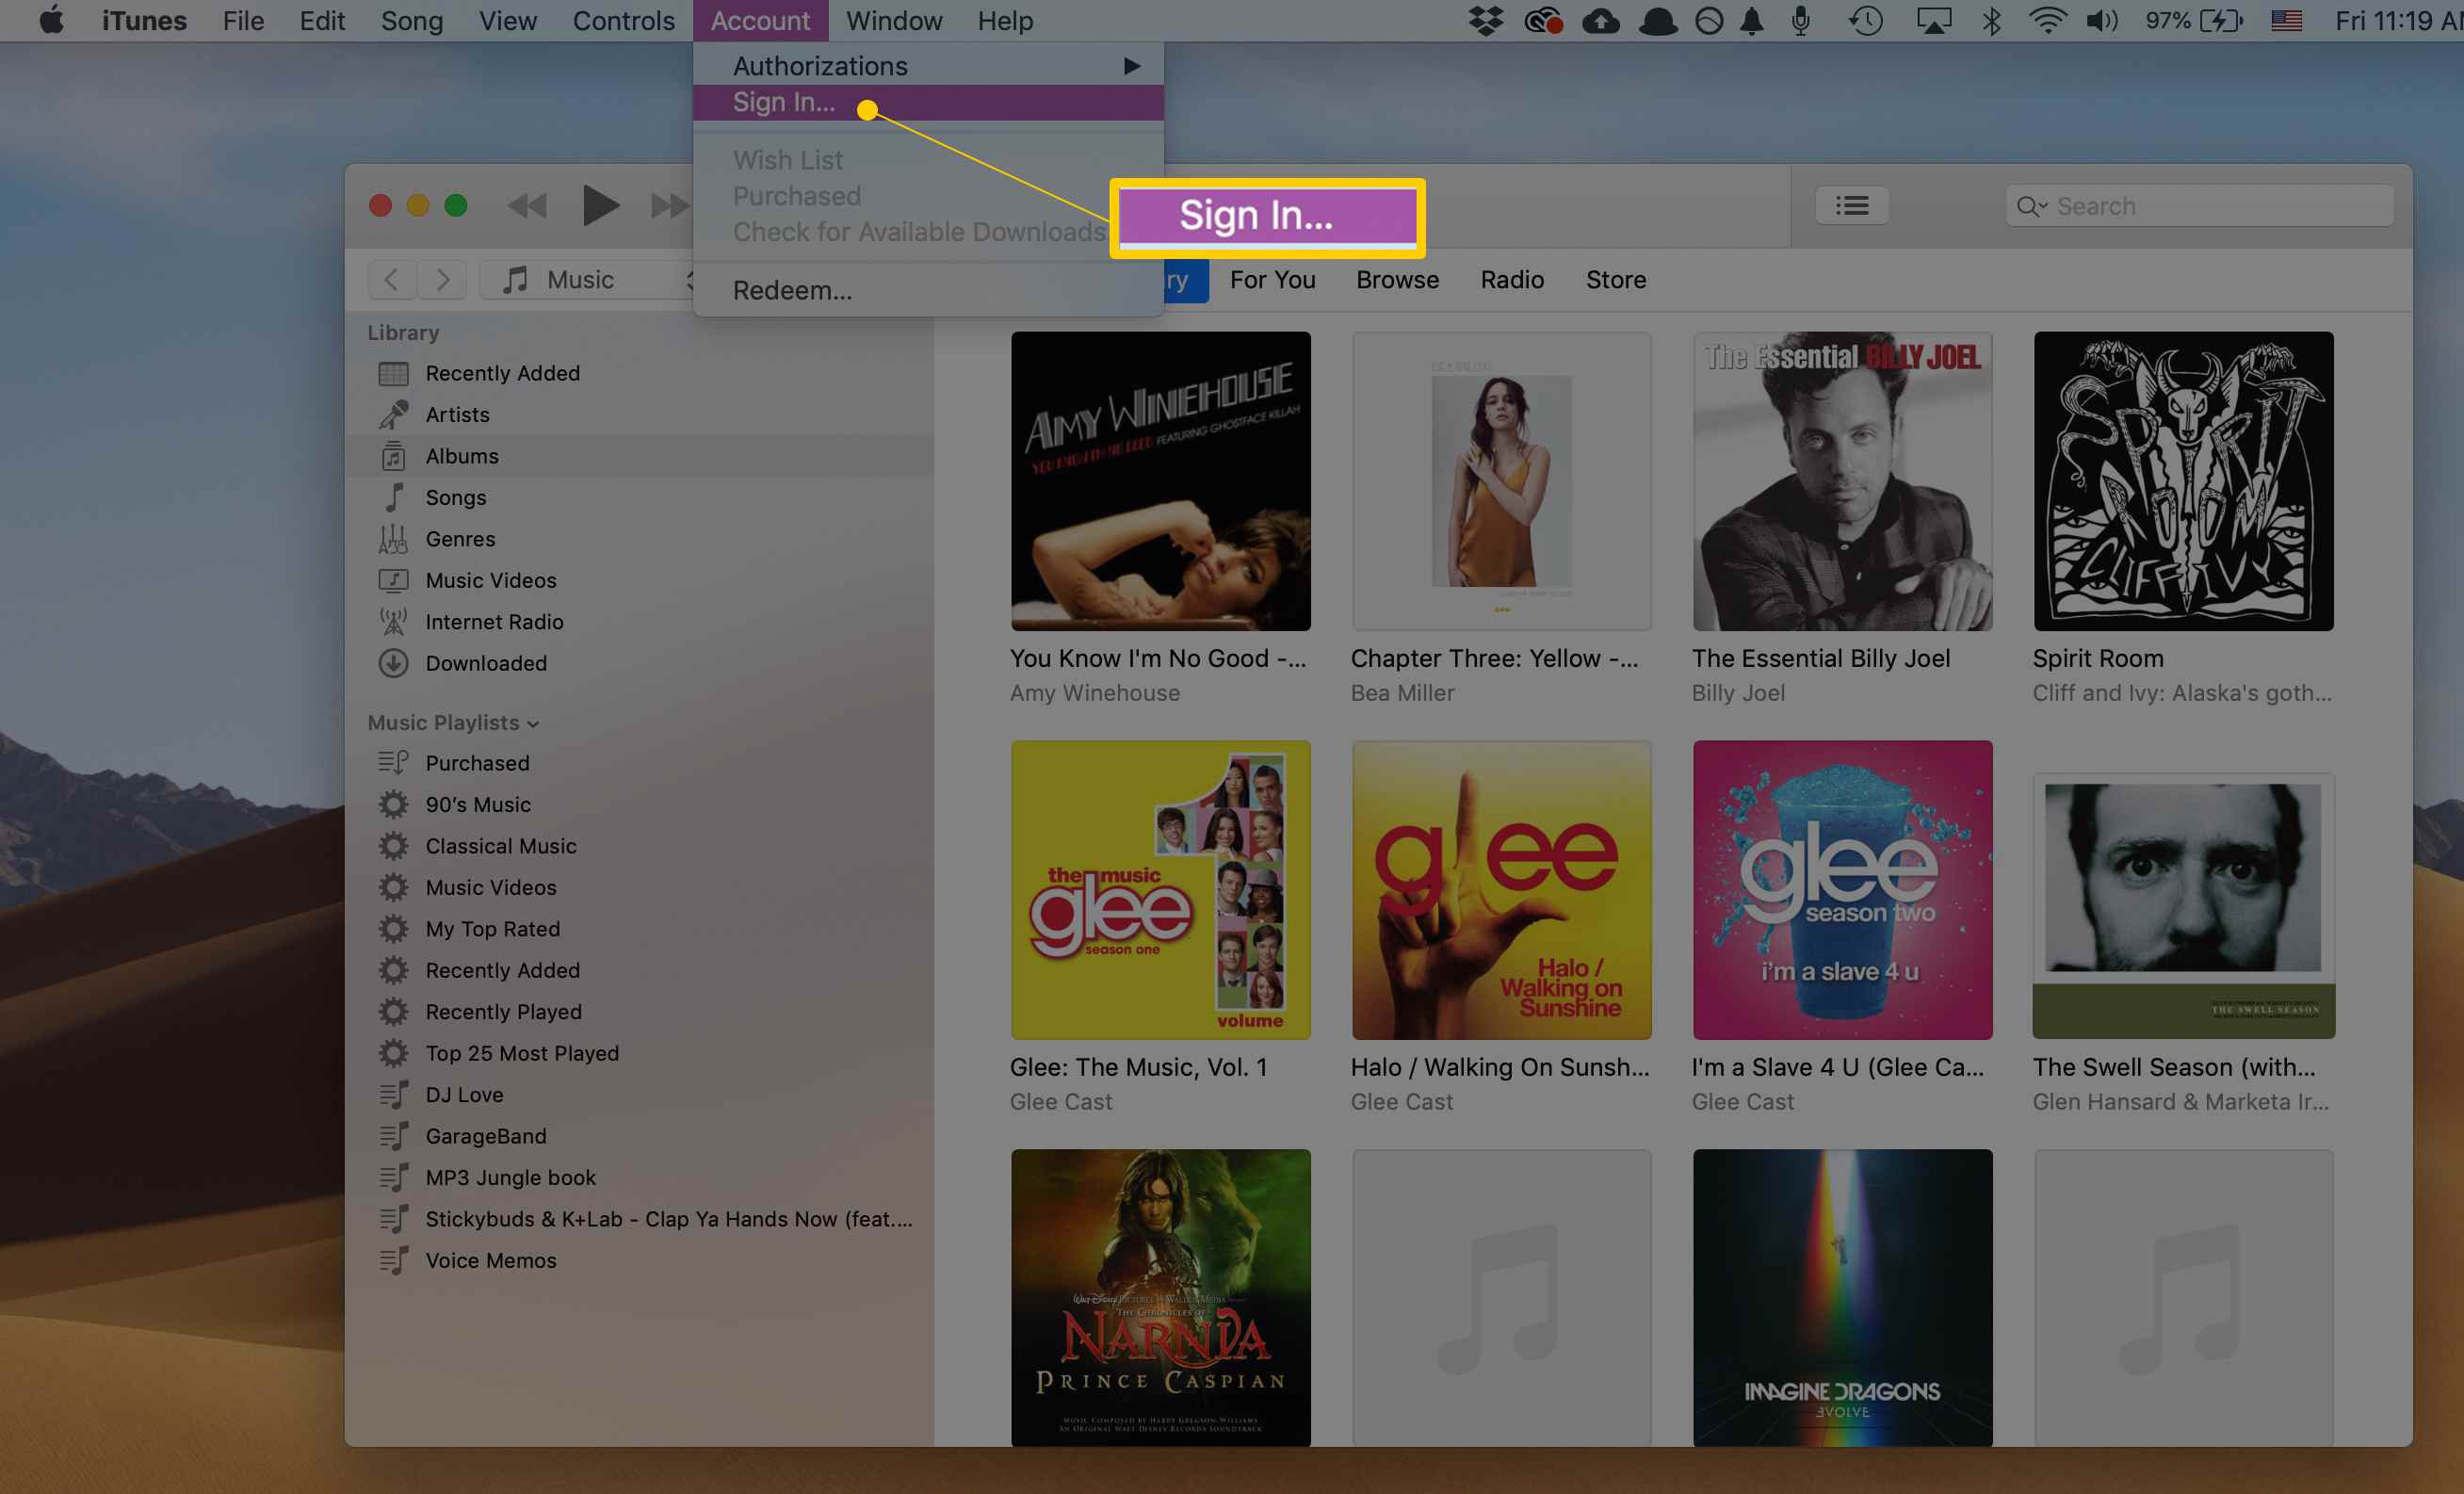The width and height of the screenshot is (2464, 1494).
Task: Open Recently Added in the Library sidebar
Action: tap(640, 373)
